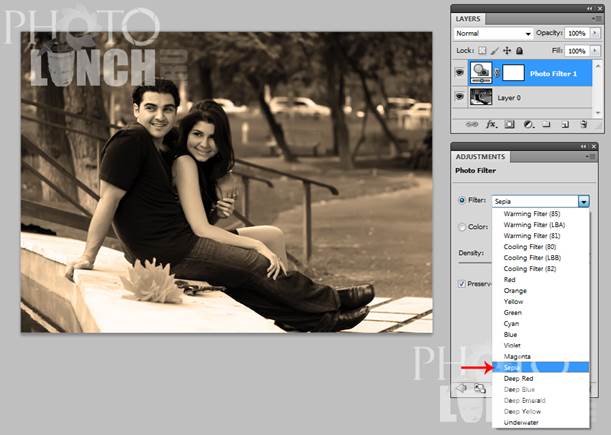Screen dimensions: 611x435
Task: Click Layers list scrollbar up arrow
Action: 598,65
